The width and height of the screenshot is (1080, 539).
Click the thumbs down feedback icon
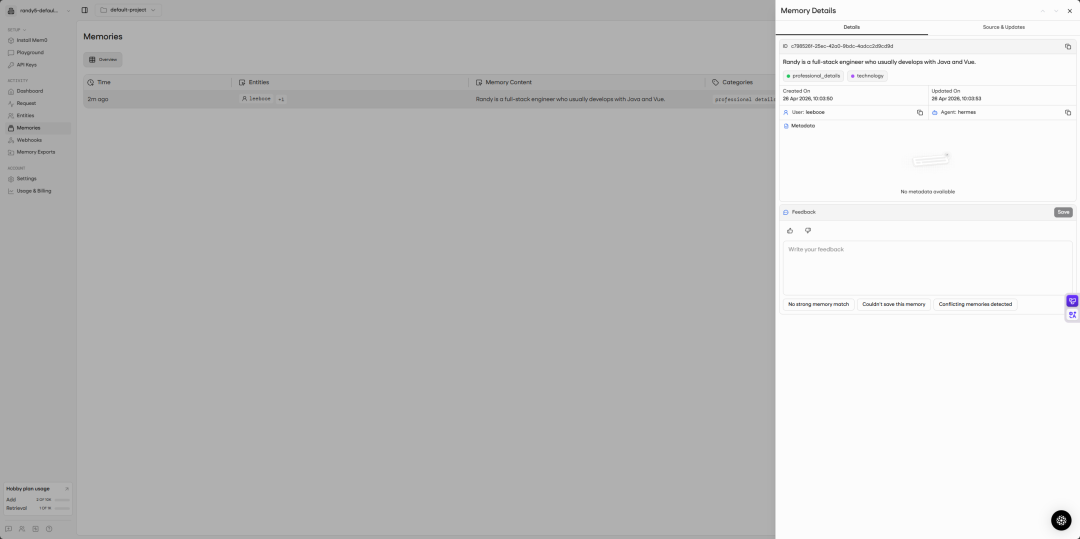(x=808, y=230)
